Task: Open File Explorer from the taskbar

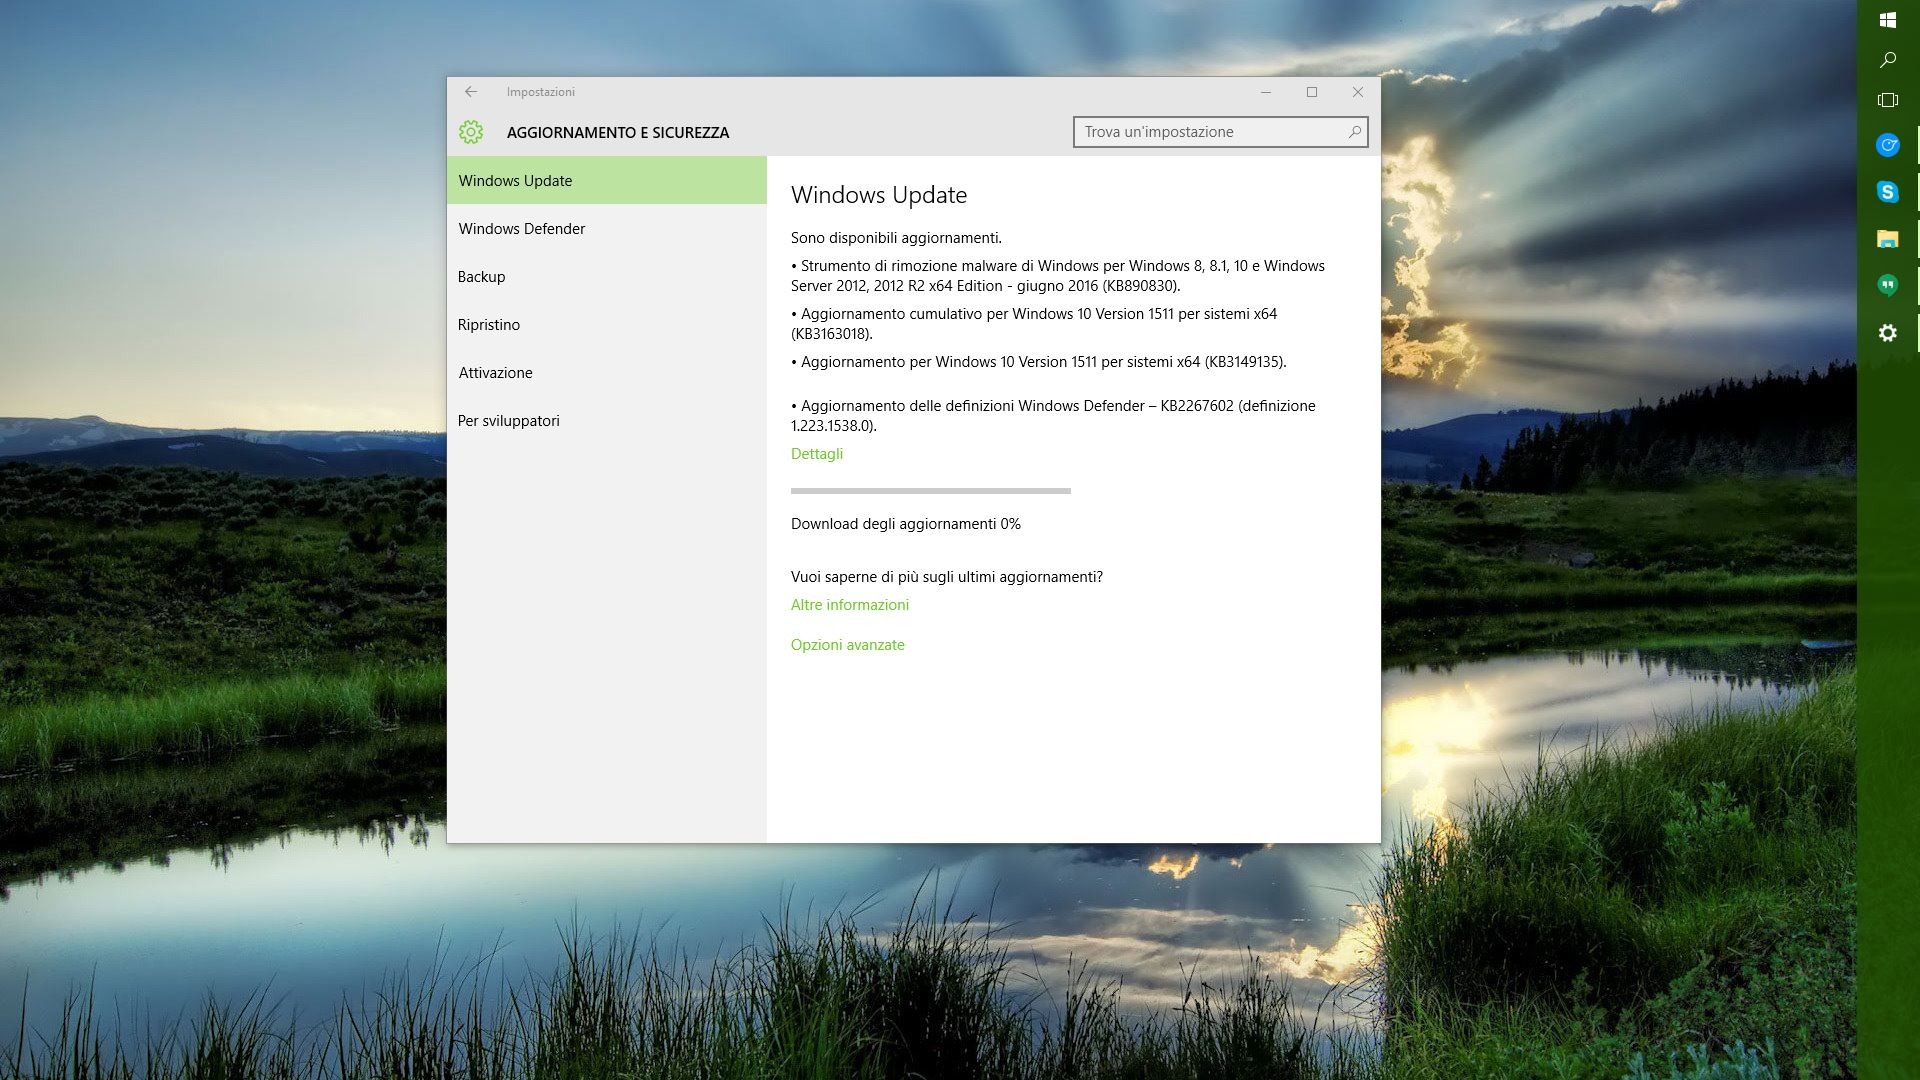Action: click(1888, 239)
